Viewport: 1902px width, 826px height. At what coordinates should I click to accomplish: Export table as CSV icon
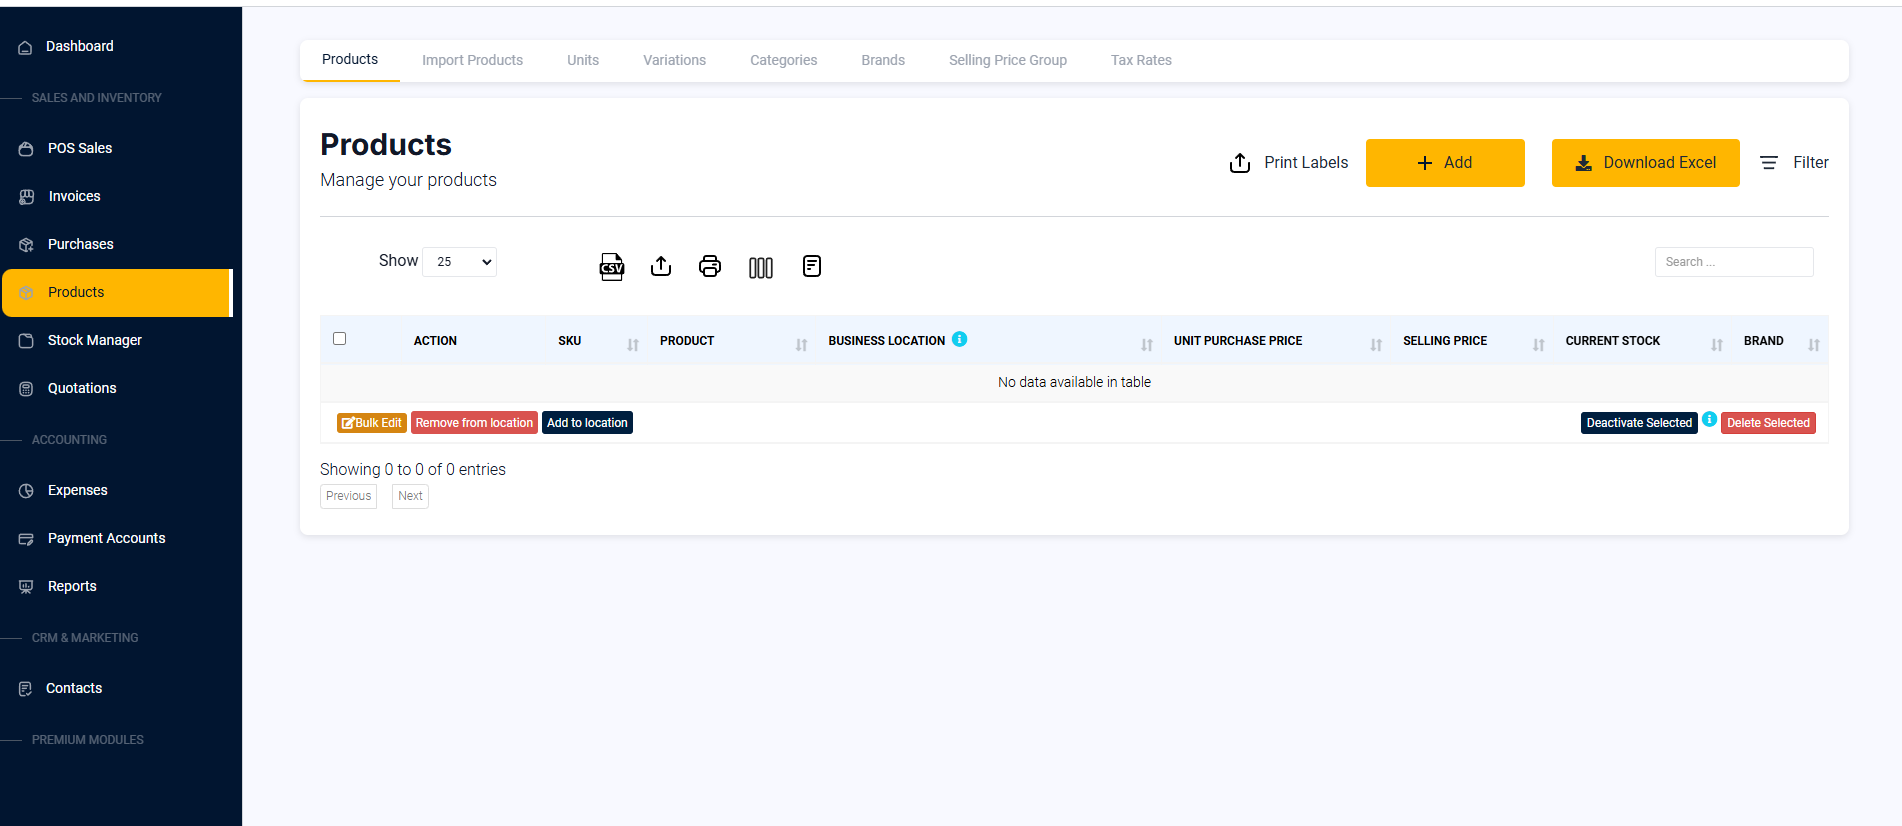tap(611, 267)
